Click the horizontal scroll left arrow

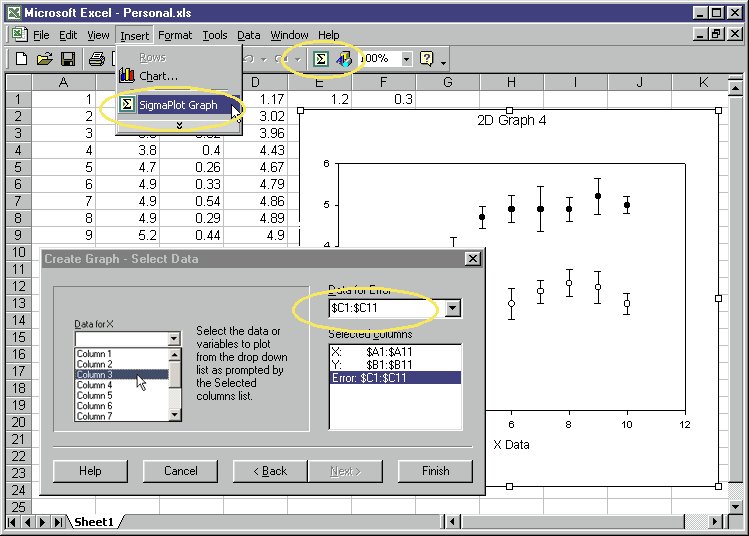pyautogui.click(x=453, y=522)
